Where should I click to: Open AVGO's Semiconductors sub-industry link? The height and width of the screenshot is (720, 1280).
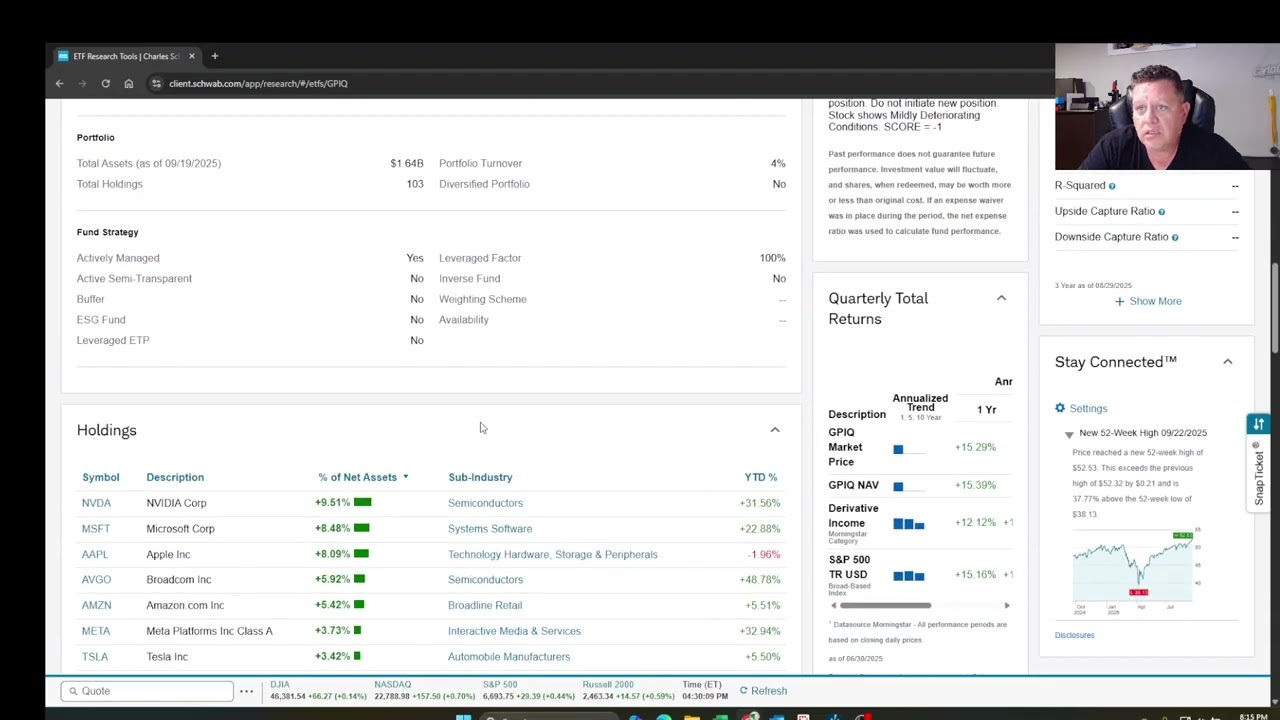click(x=485, y=580)
